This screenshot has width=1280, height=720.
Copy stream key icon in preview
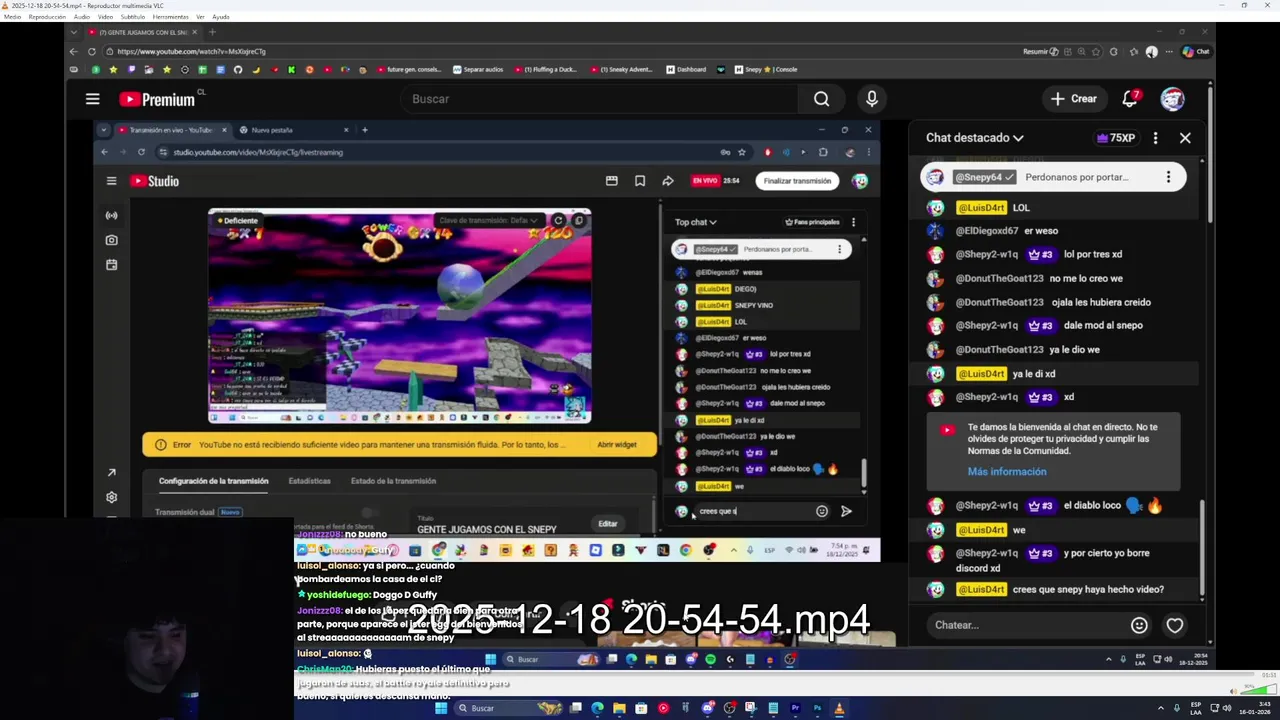click(580, 220)
